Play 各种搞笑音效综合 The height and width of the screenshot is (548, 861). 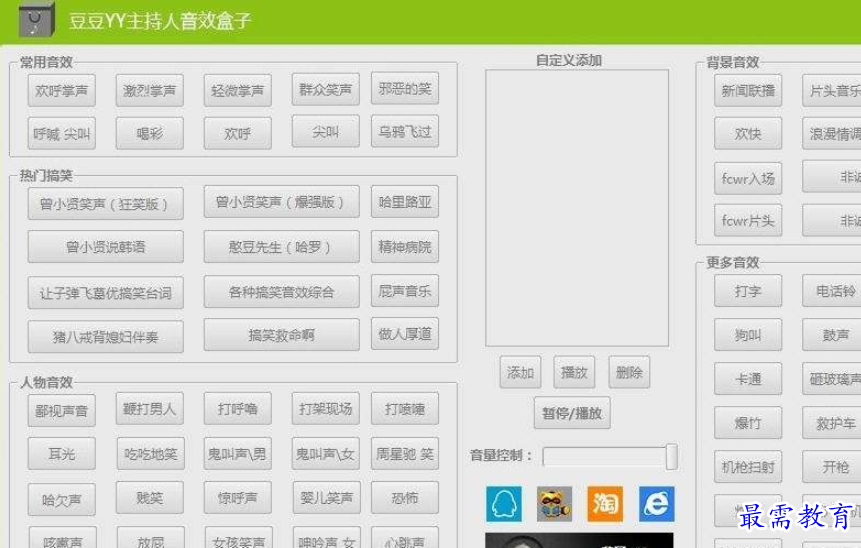click(281, 292)
